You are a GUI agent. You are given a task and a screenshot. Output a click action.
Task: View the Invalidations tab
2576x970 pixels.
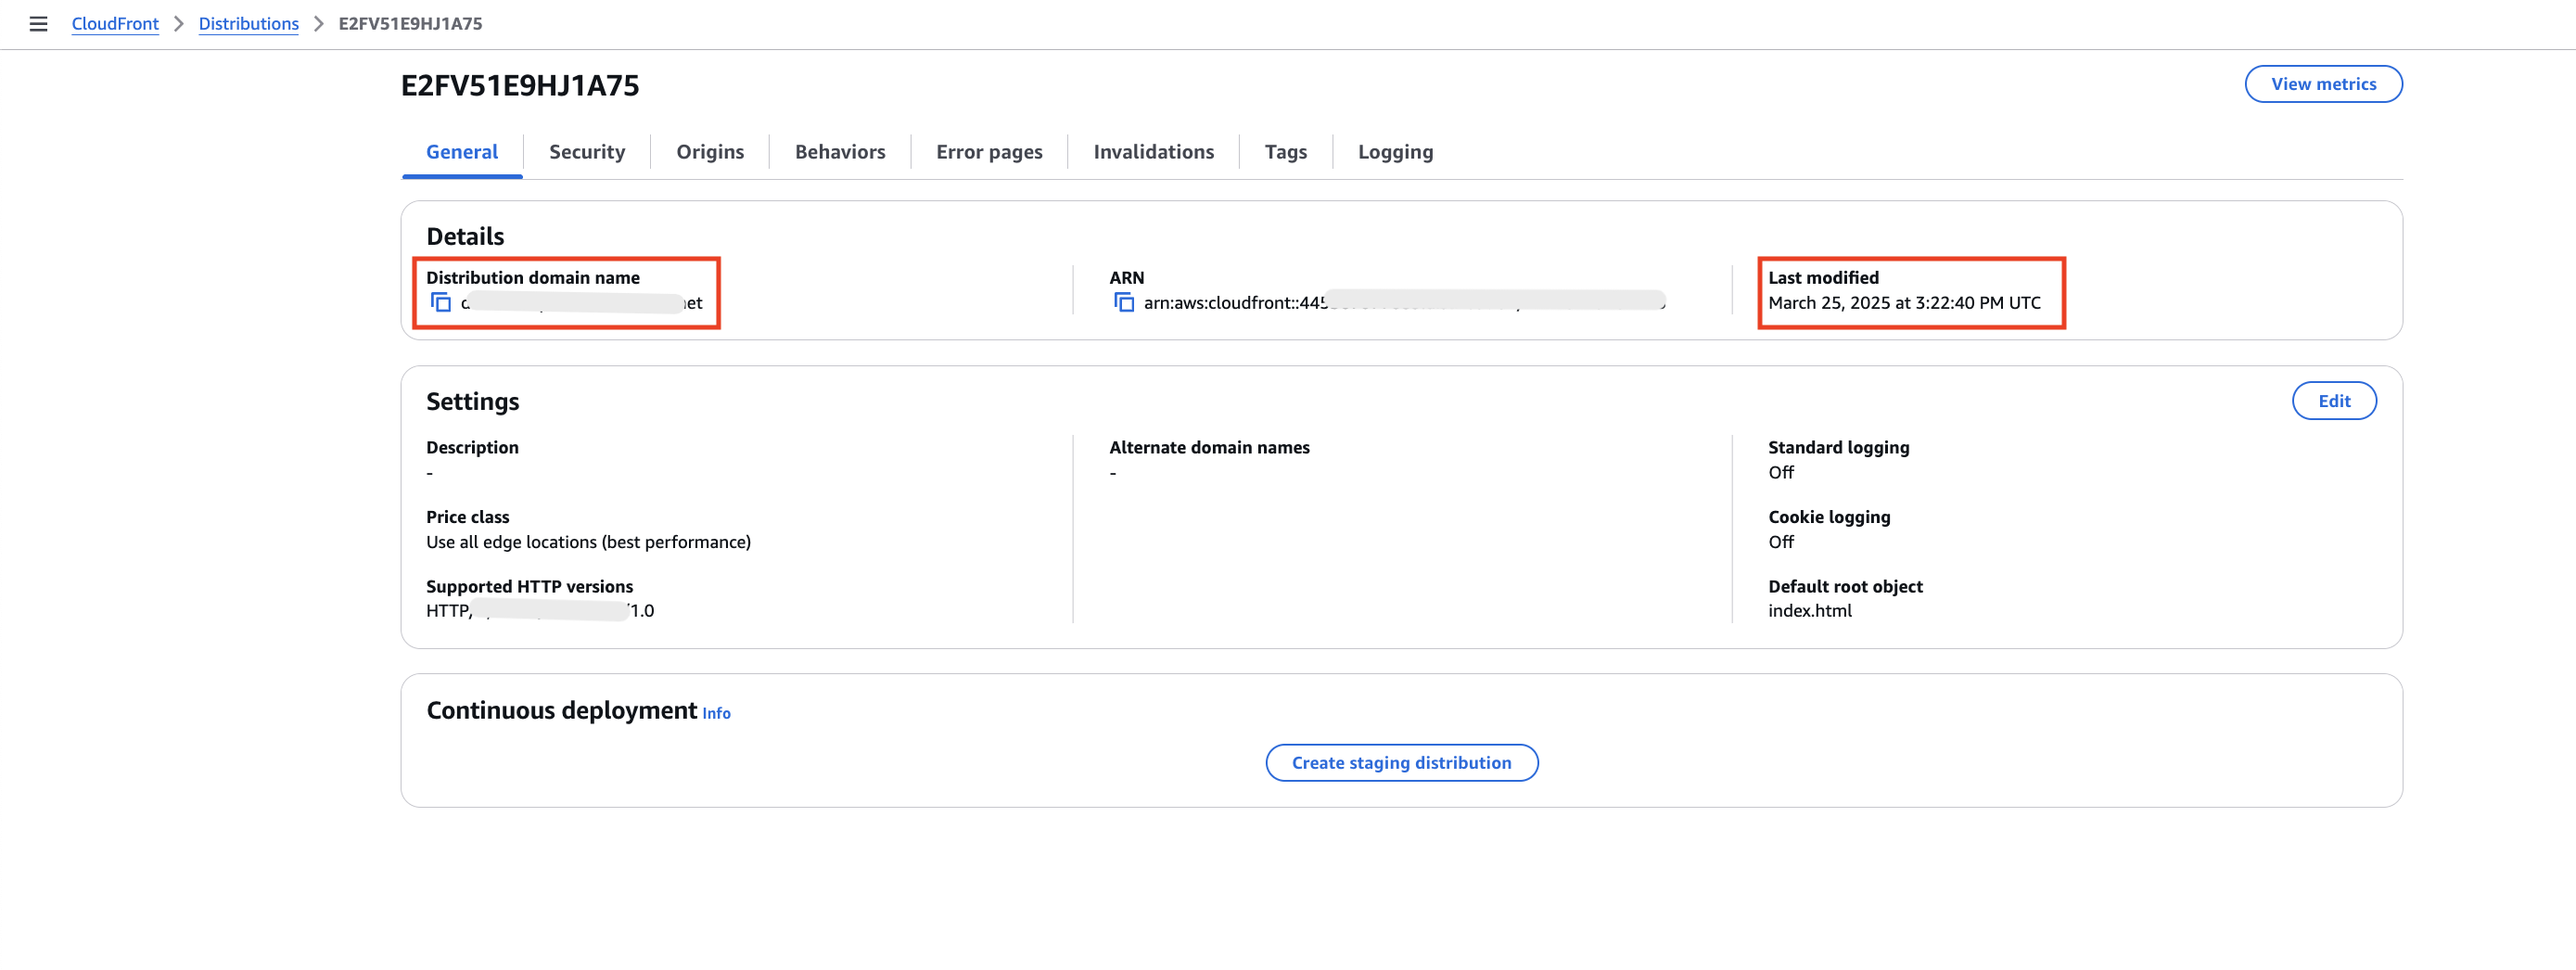point(1153,152)
